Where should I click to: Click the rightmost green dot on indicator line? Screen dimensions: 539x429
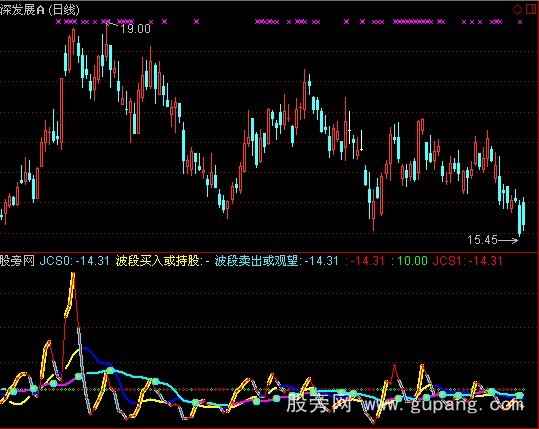coord(519,396)
